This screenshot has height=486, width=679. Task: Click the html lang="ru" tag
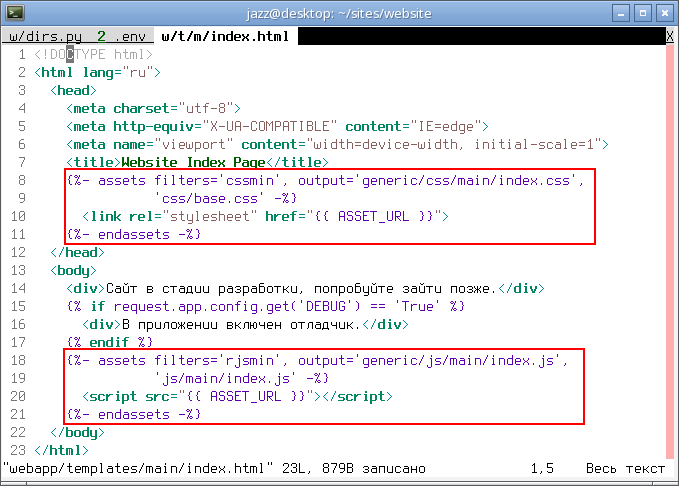point(97,72)
